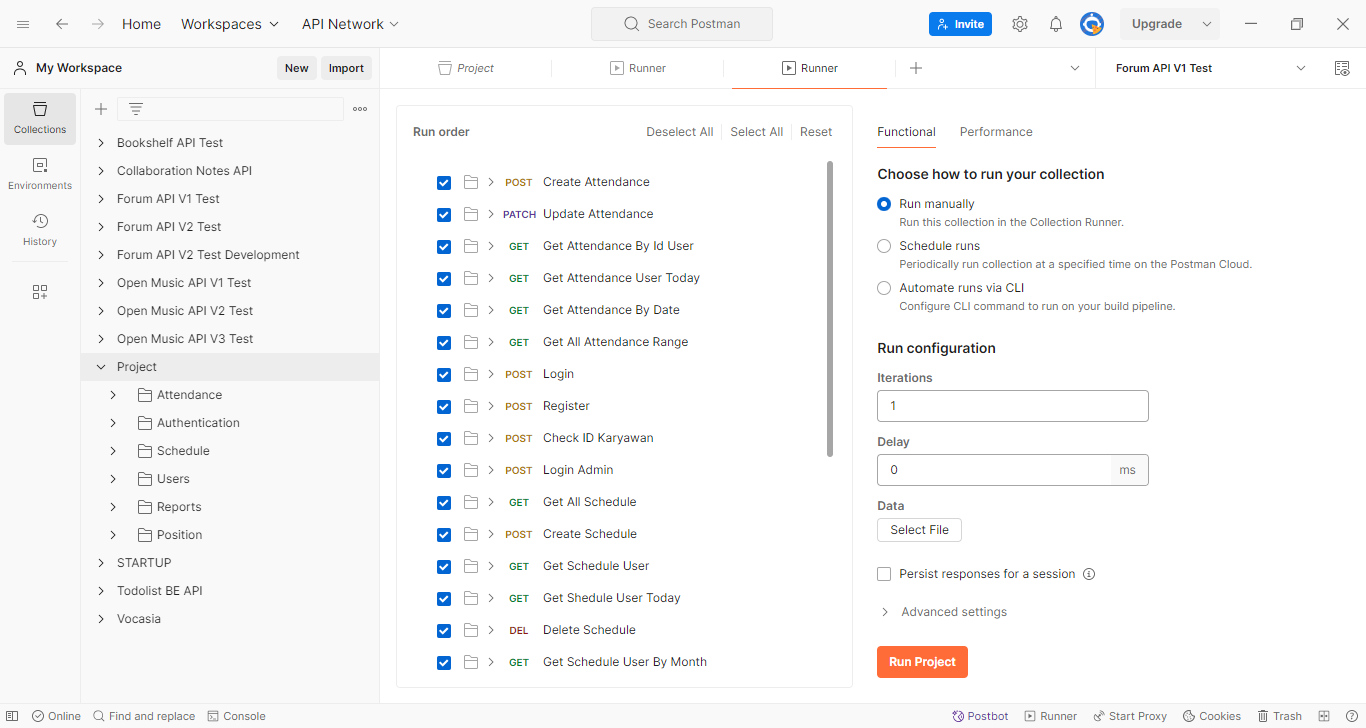1366x728 pixels.
Task: Expand the Vocasia collection
Action: click(x=101, y=619)
